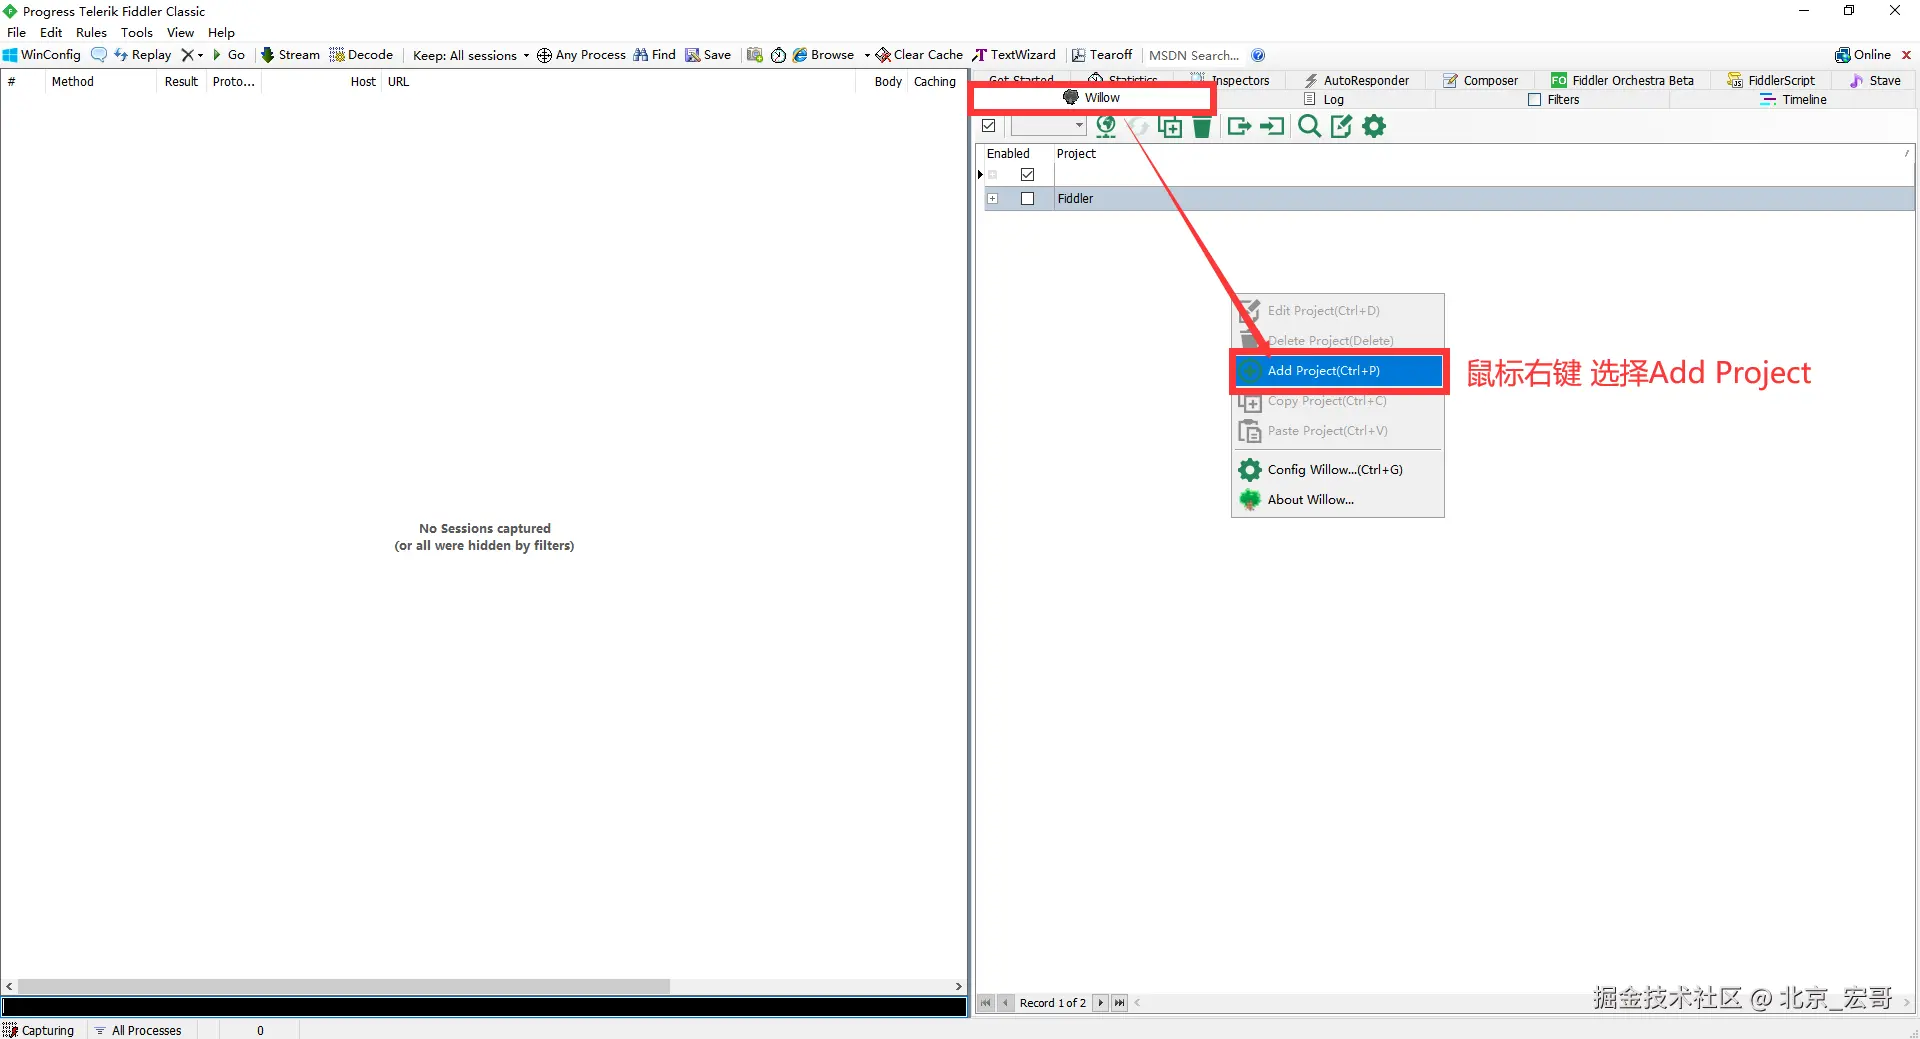1920x1039 pixels.
Task: Click the MSDN help question icon
Action: (1258, 55)
